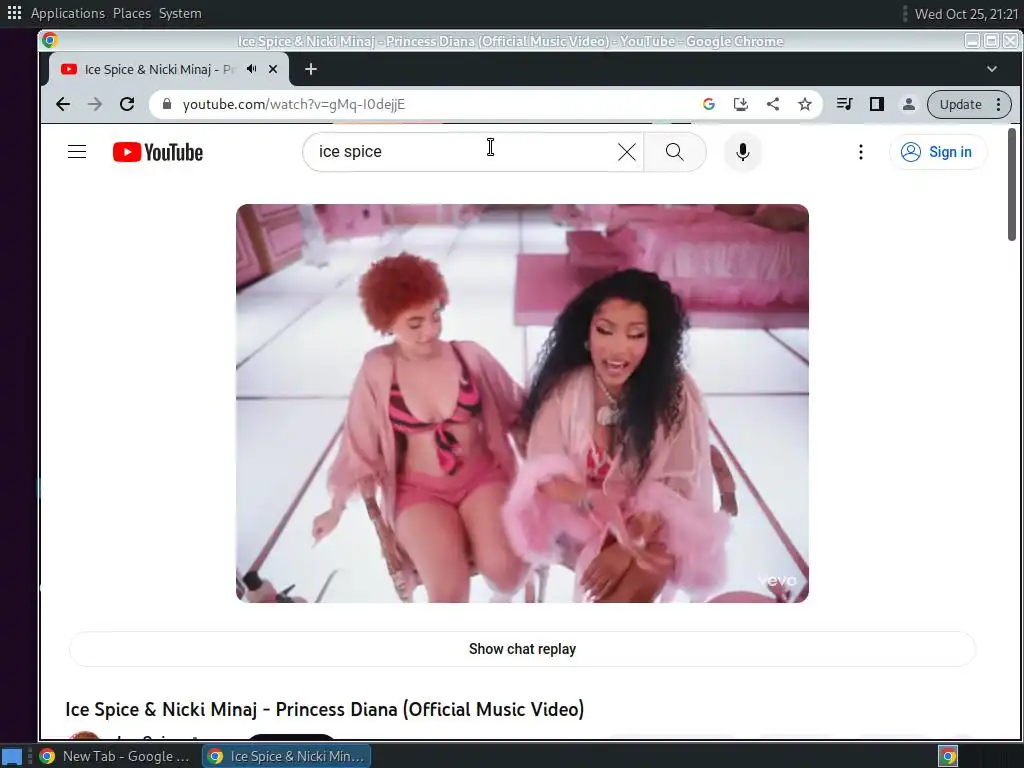The height and width of the screenshot is (768, 1024).
Task: Clear the search query with the X
Action: tap(626, 152)
